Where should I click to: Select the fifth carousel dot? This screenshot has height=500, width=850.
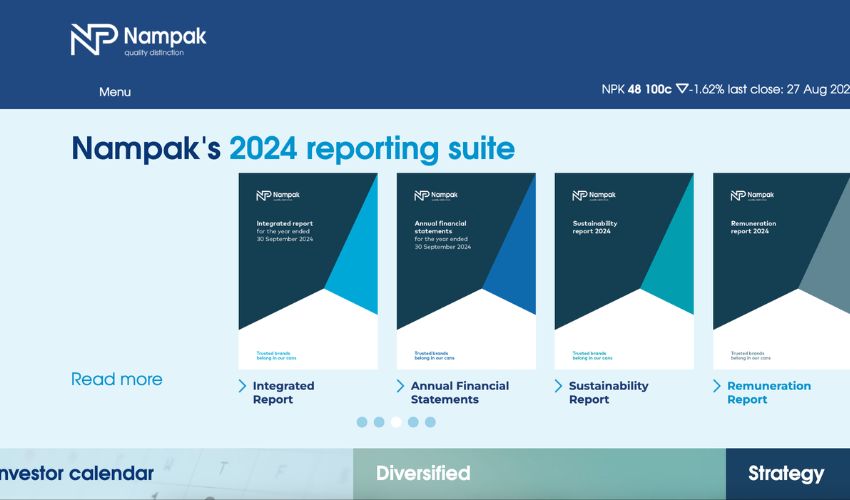click(x=430, y=422)
